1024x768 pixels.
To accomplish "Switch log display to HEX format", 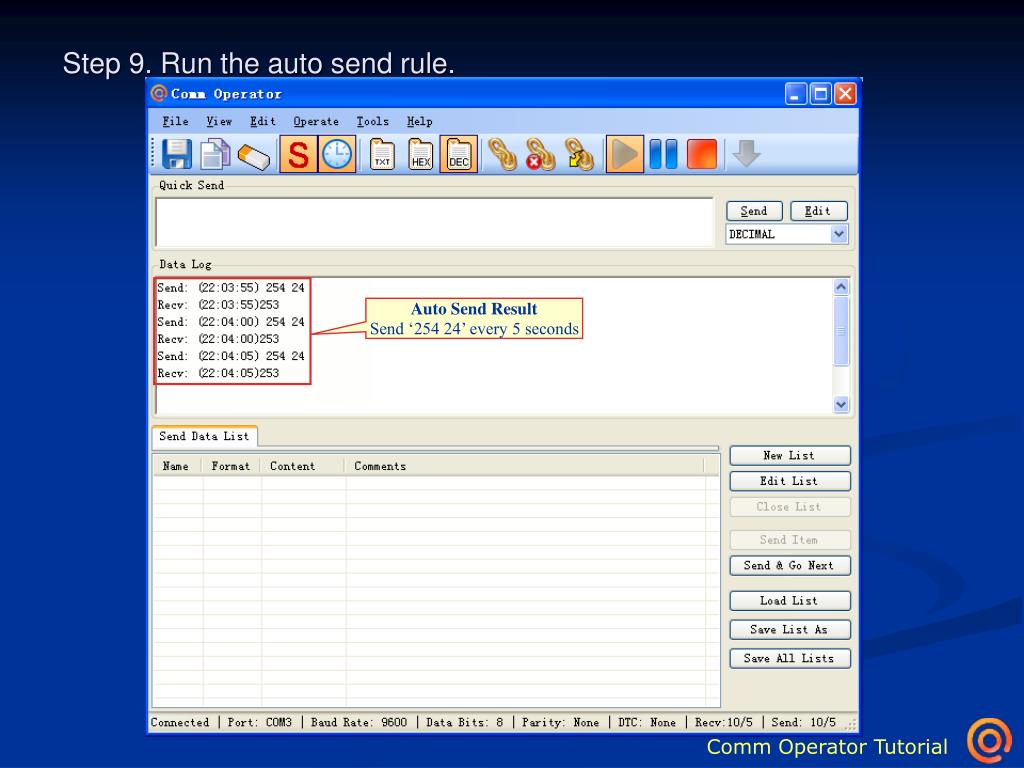I will pyautogui.click(x=421, y=155).
